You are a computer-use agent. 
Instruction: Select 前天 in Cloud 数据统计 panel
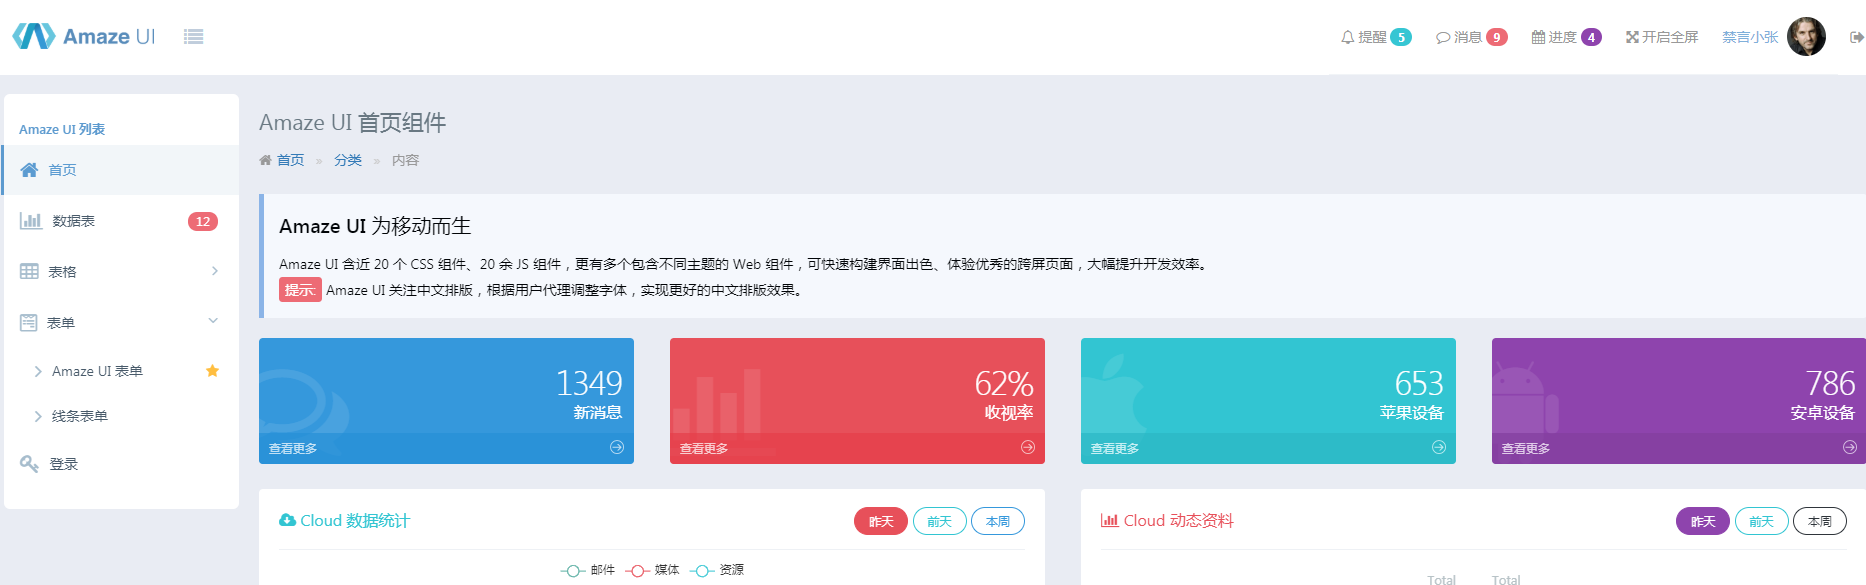click(940, 521)
